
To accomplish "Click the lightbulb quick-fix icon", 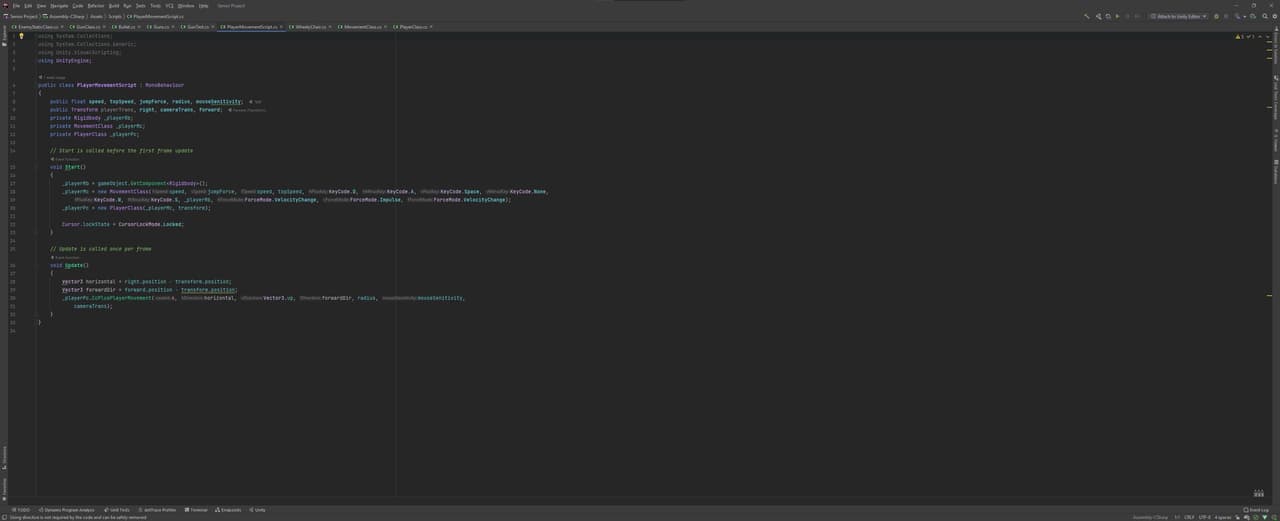I will tap(21, 36).
